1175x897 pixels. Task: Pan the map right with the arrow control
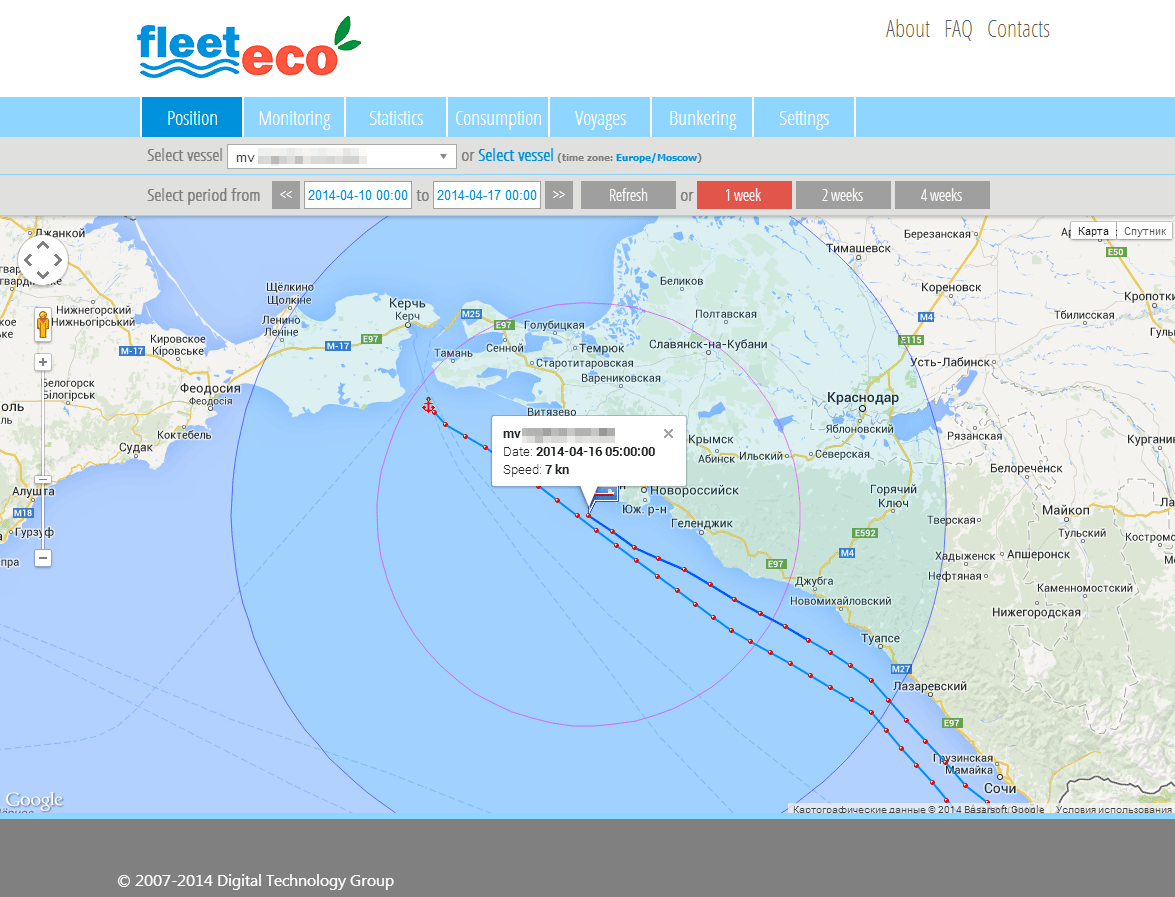tap(58, 260)
